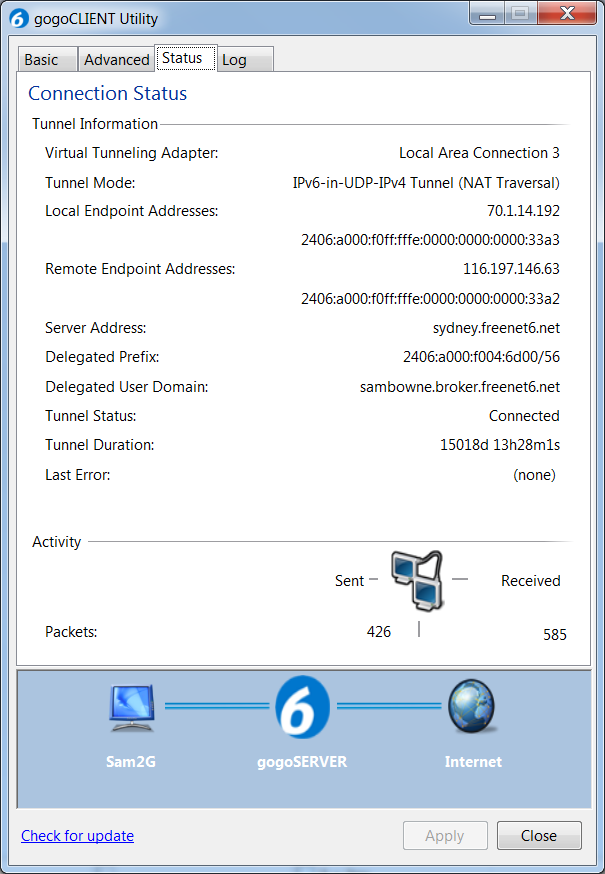Click the (none) last error value
Image resolution: width=605 pixels, height=874 pixels.
[534, 475]
